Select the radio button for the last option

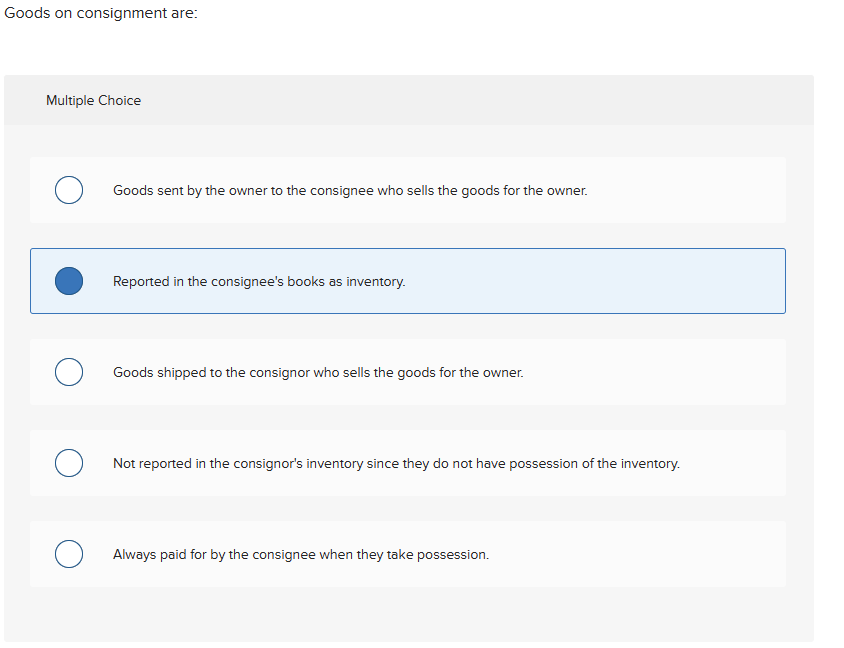(68, 554)
